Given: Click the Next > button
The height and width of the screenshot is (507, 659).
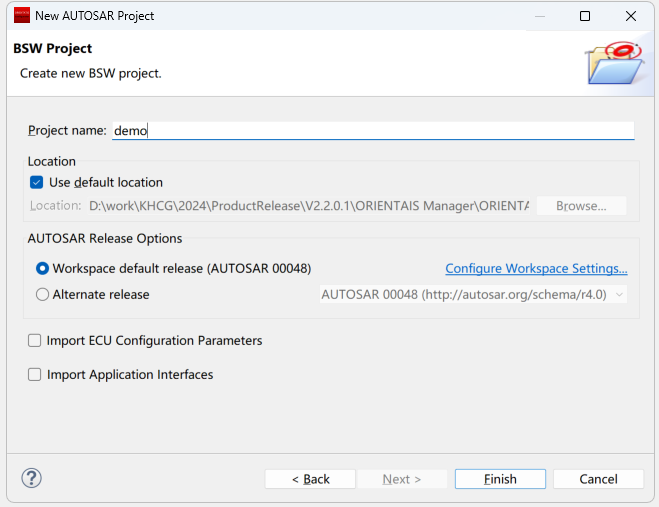Looking at the screenshot, I should click(402, 479).
